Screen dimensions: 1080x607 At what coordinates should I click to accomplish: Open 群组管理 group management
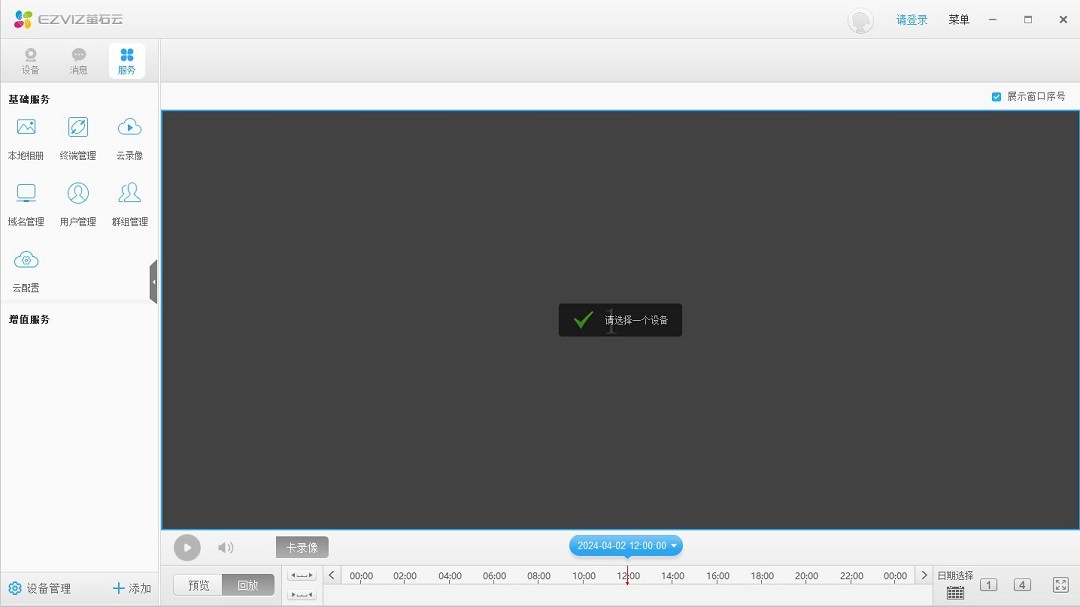point(129,205)
